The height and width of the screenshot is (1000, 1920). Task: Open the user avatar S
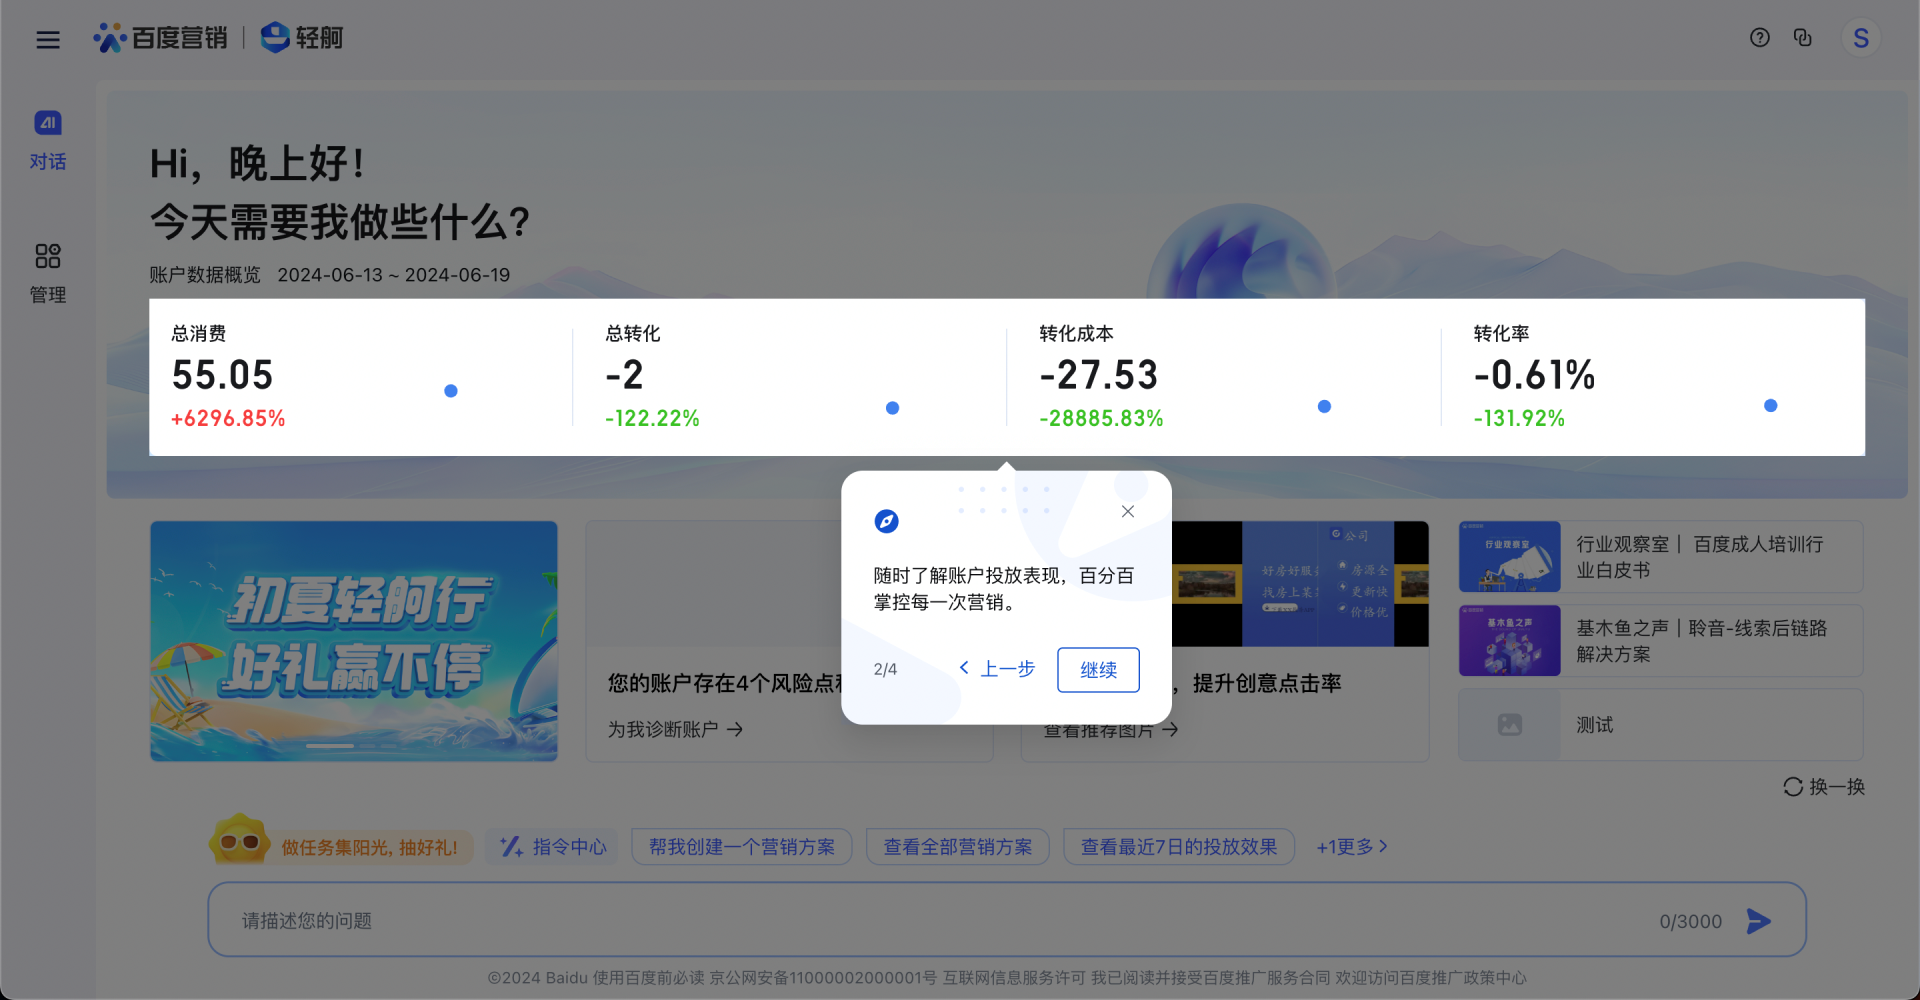(1860, 39)
